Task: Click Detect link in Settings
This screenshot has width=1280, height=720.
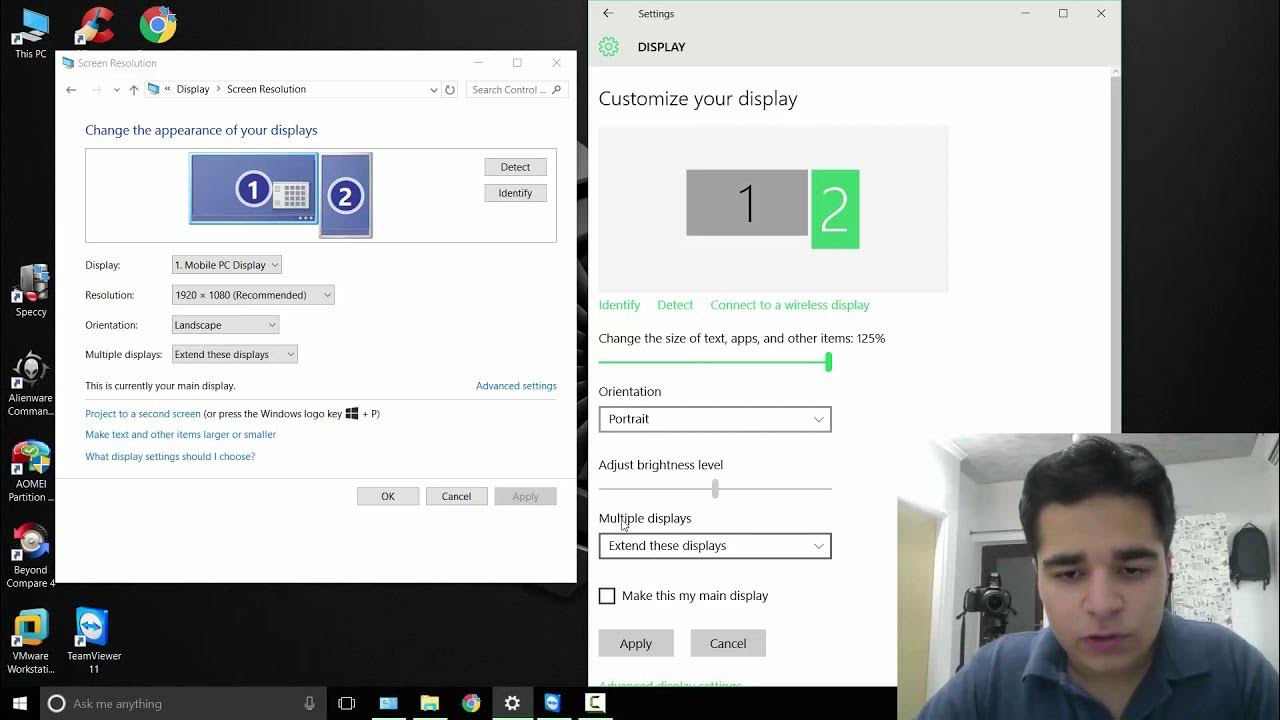Action: [675, 305]
